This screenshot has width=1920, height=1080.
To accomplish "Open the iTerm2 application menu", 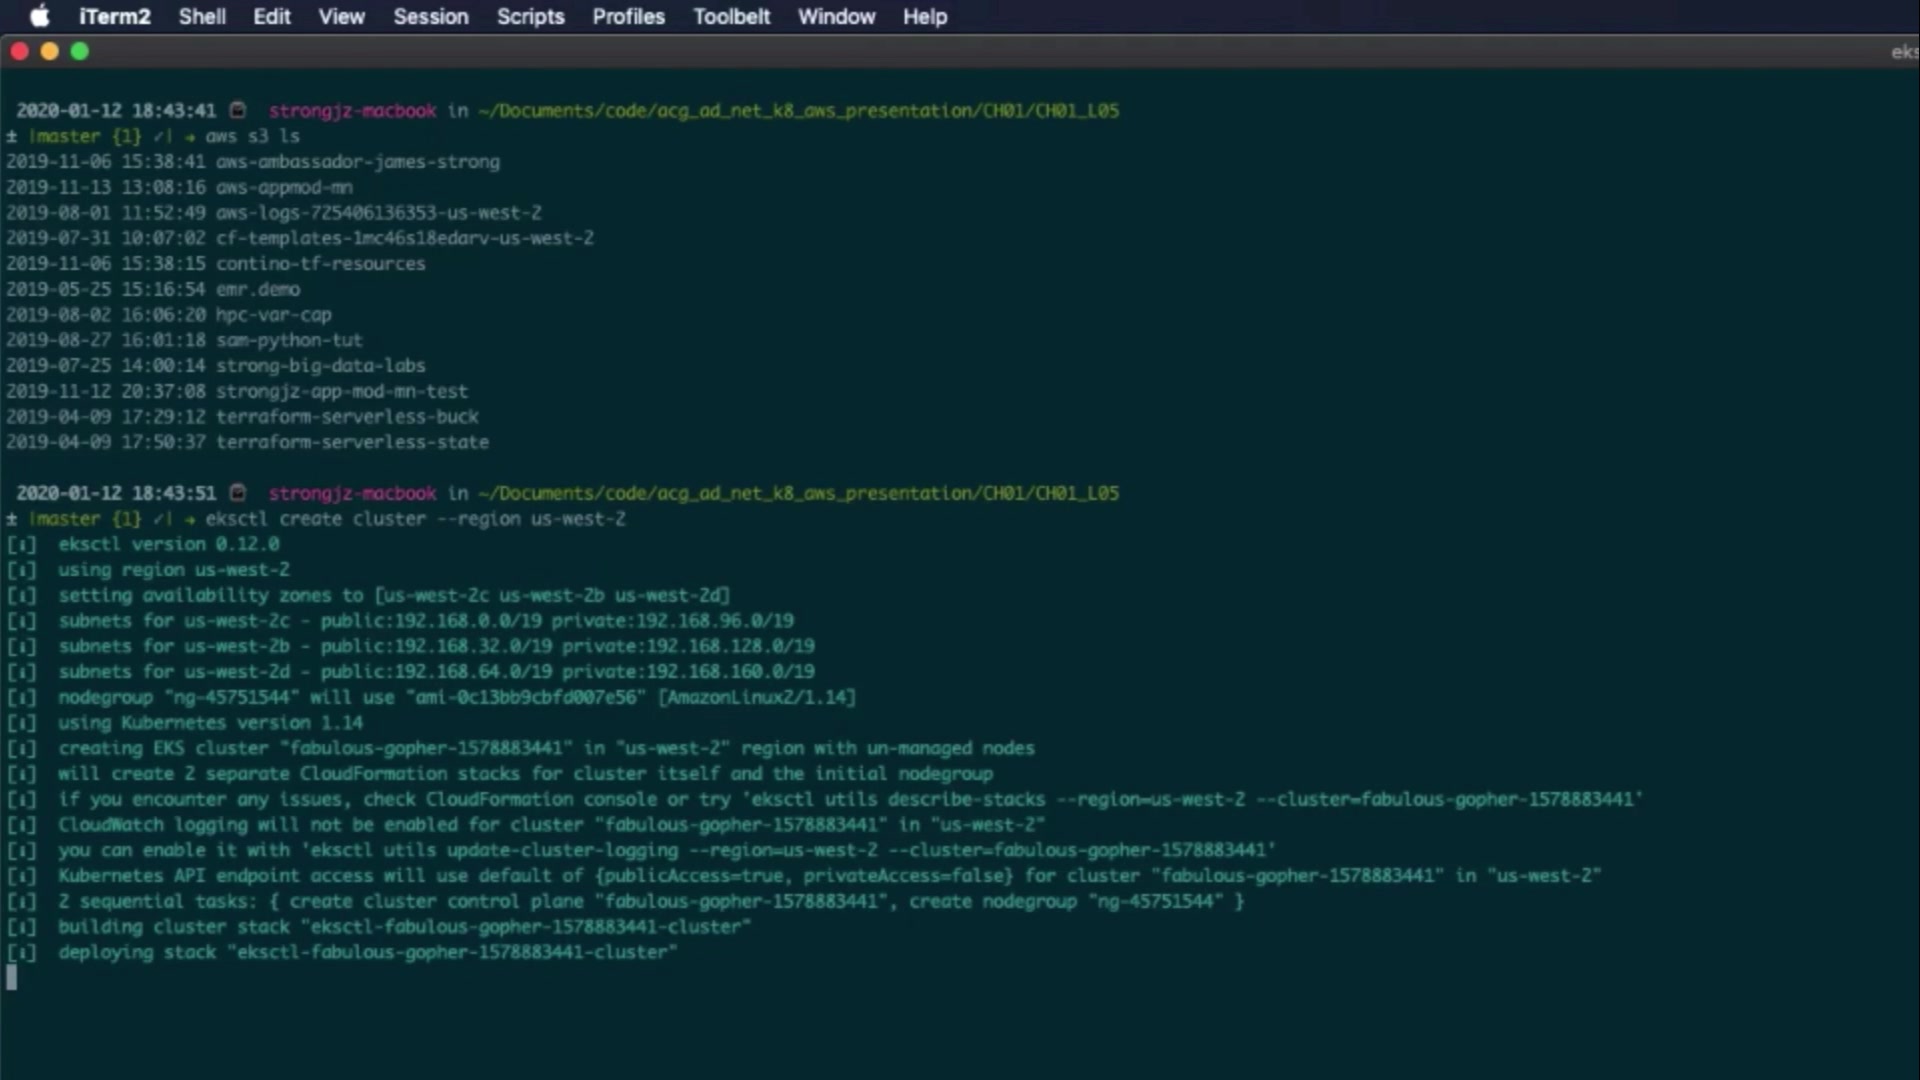I will (x=114, y=16).
